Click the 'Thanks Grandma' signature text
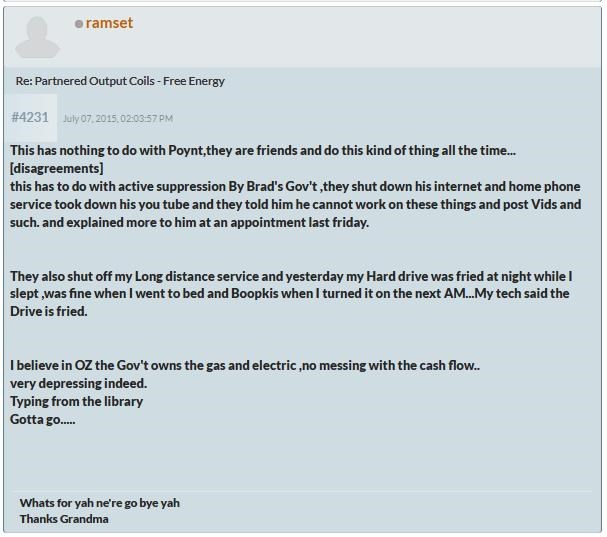 (x=64, y=519)
